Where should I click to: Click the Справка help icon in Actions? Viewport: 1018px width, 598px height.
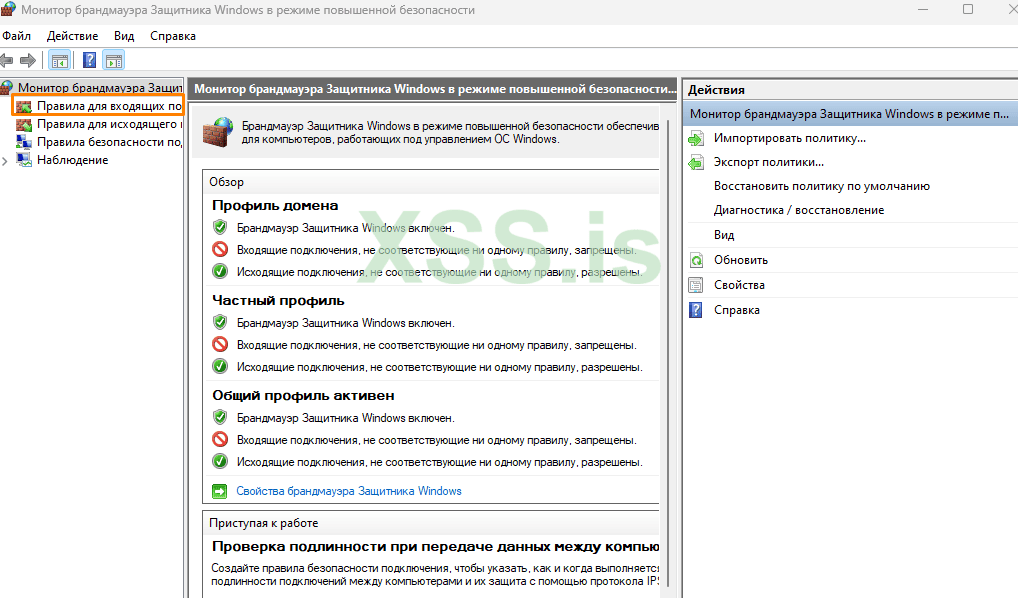(696, 310)
